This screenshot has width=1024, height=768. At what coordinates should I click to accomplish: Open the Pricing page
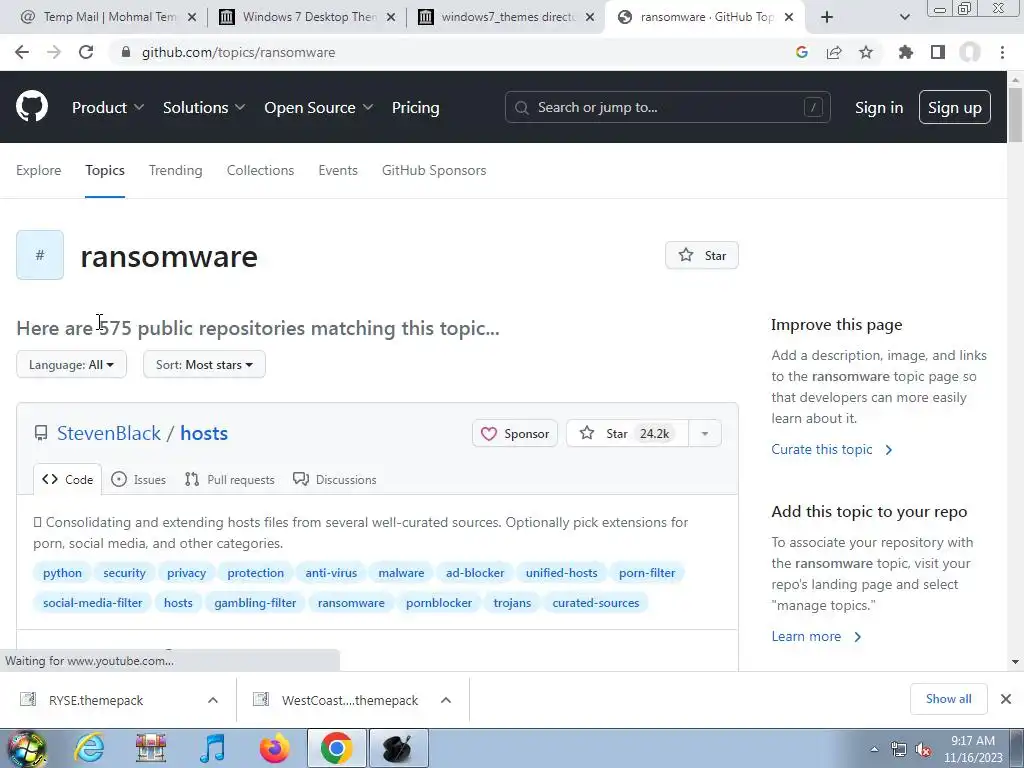pos(415,107)
